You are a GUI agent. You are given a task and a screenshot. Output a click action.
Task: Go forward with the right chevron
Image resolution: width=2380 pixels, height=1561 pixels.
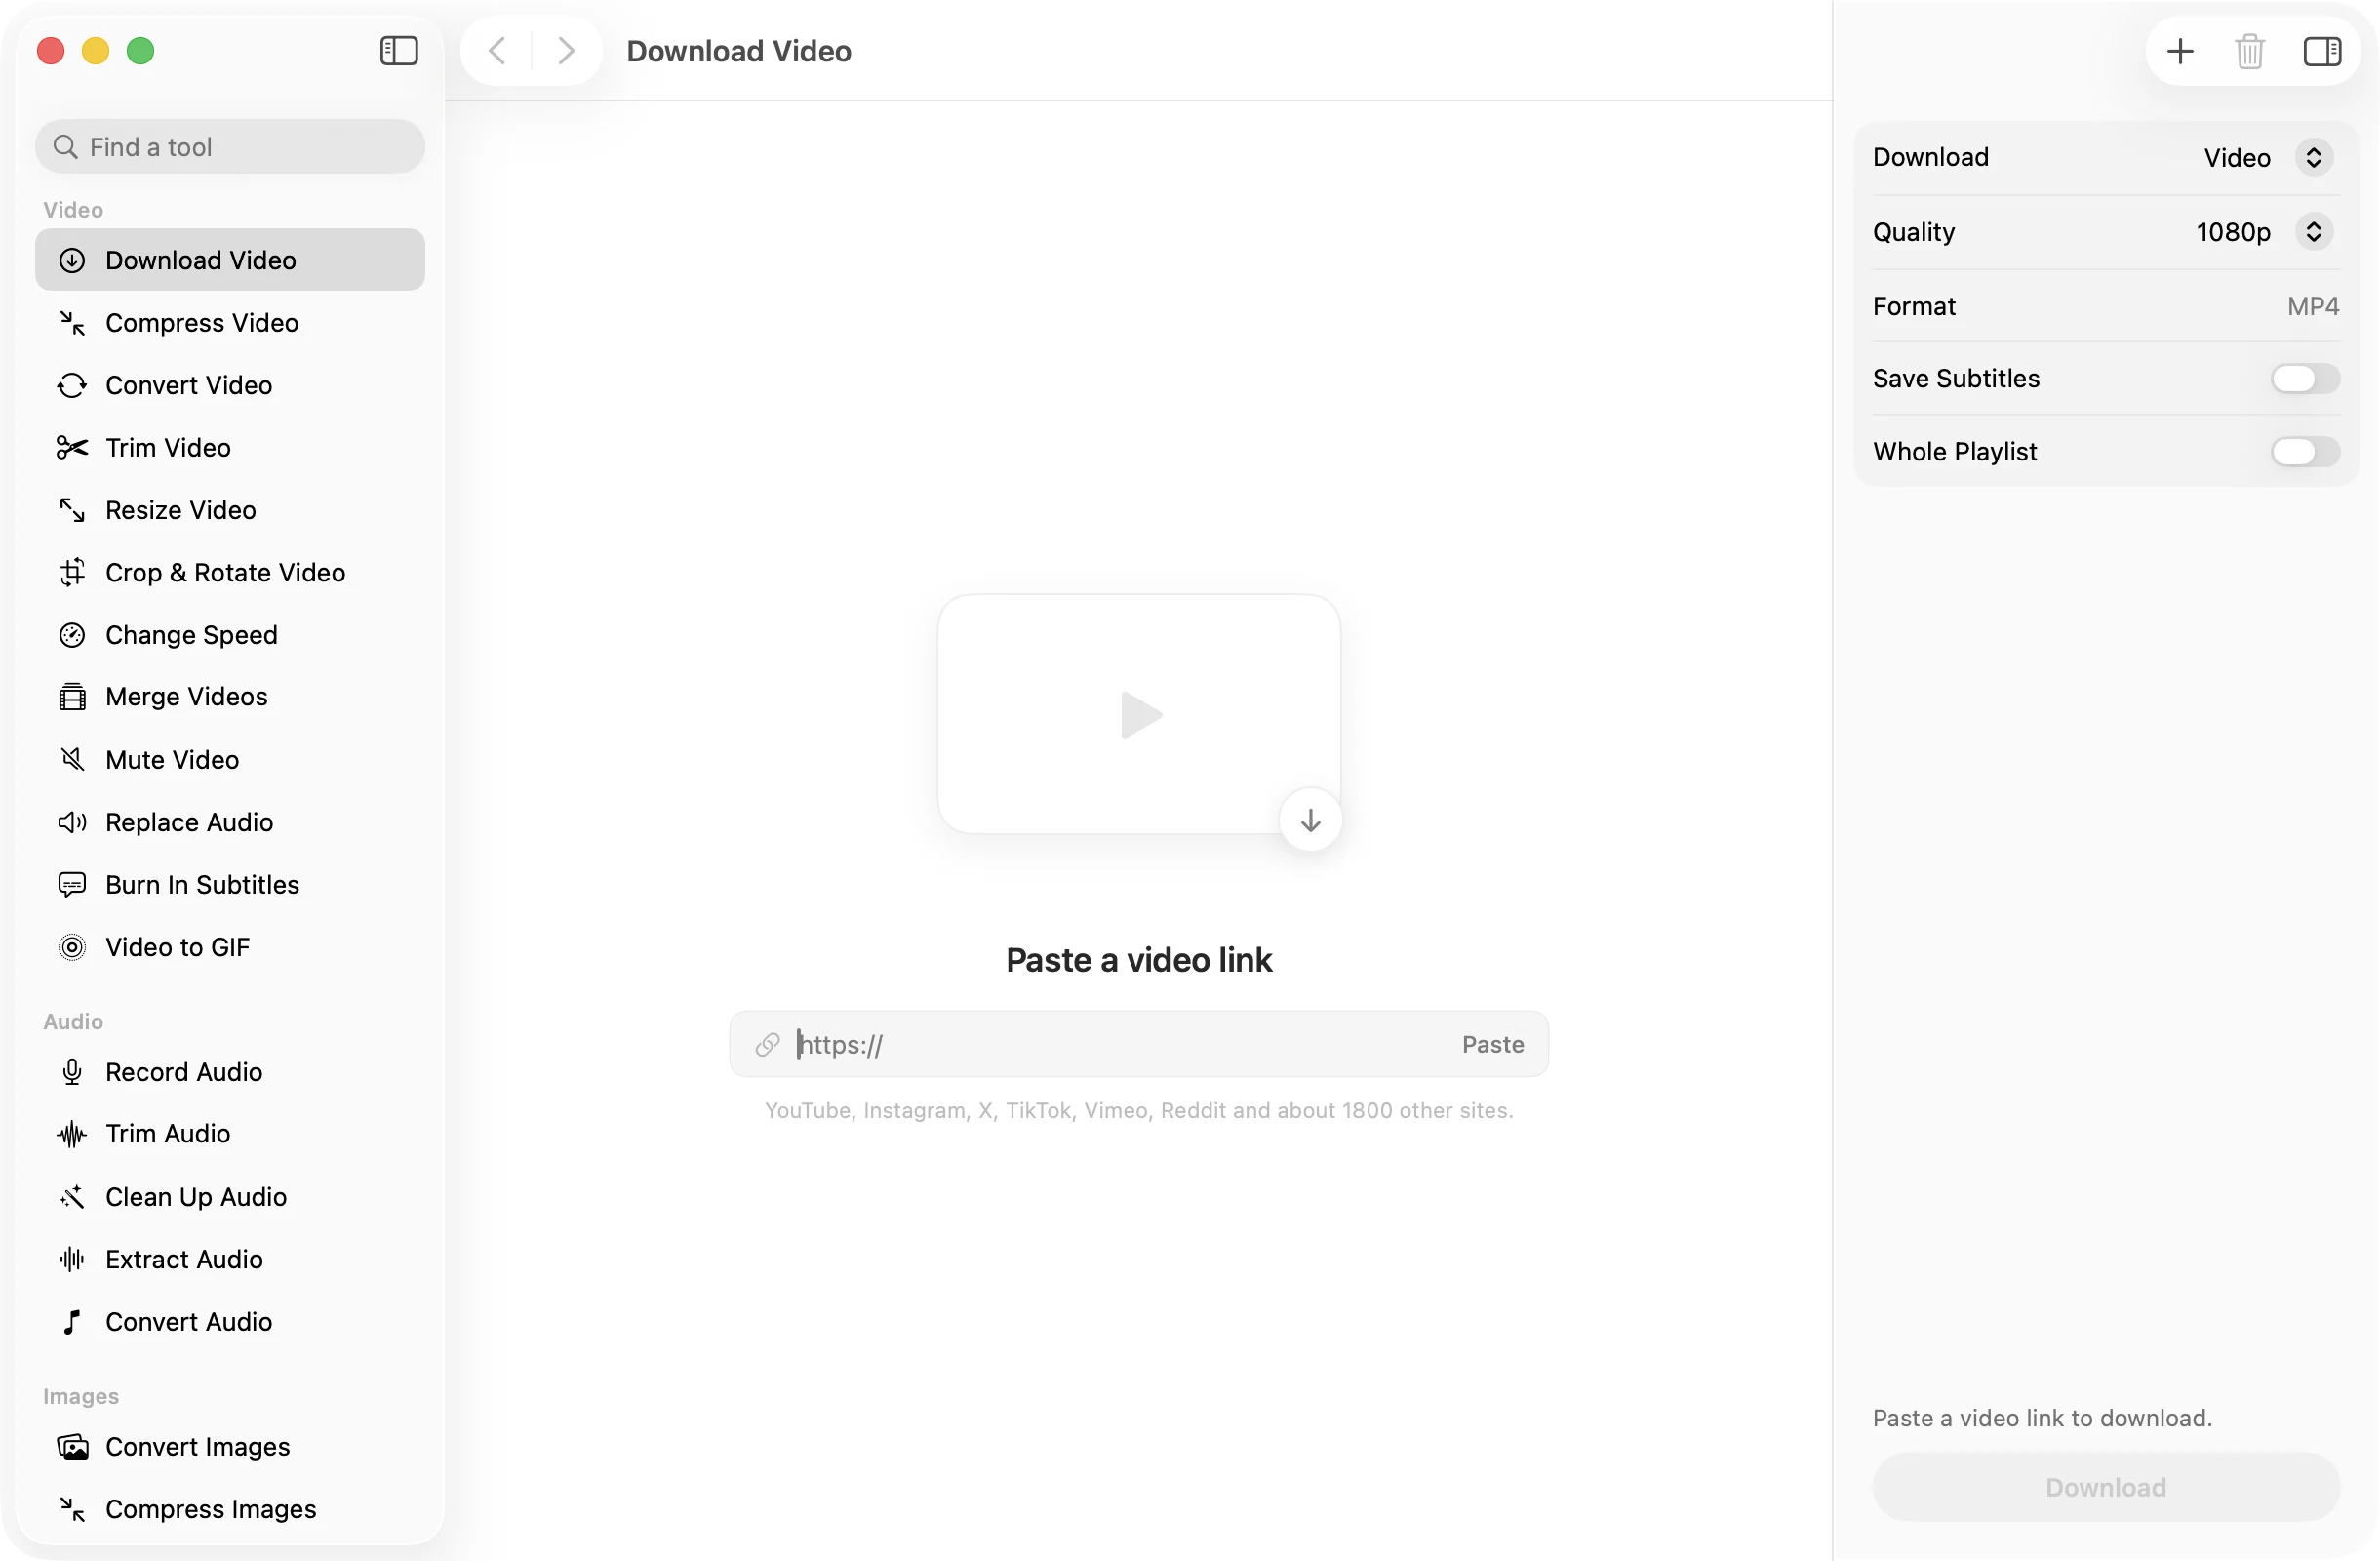(566, 50)
